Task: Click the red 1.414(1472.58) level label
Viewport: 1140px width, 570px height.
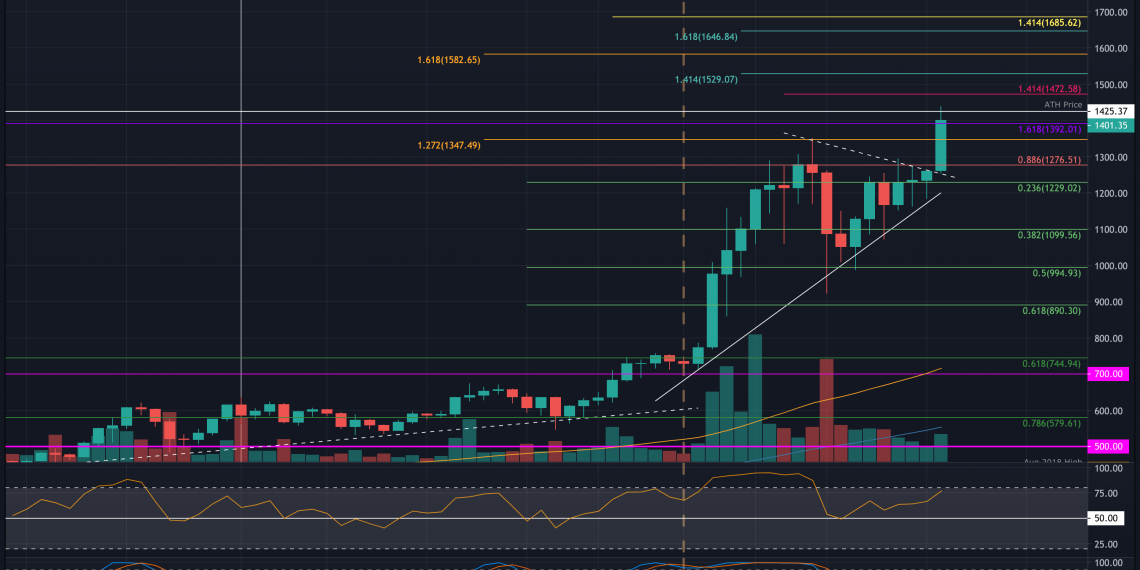Action: [x=1049, y=89]
